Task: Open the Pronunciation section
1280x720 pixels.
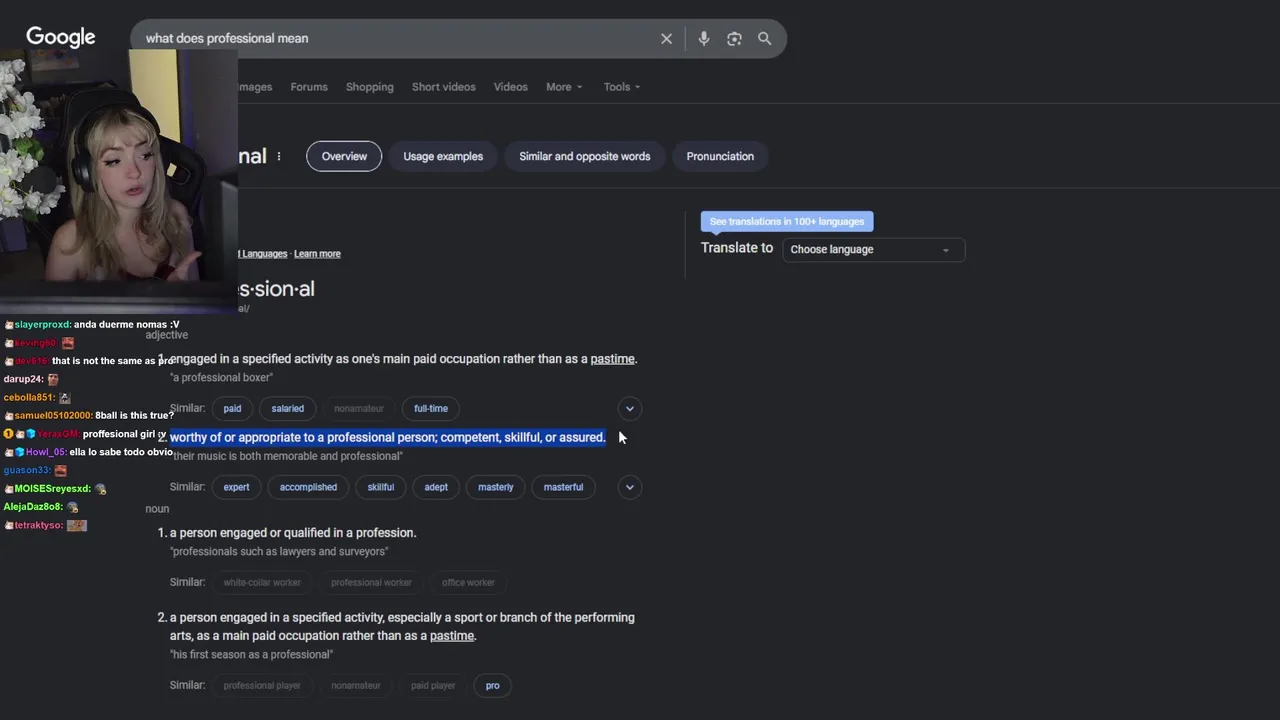Action: coord(720,156)
